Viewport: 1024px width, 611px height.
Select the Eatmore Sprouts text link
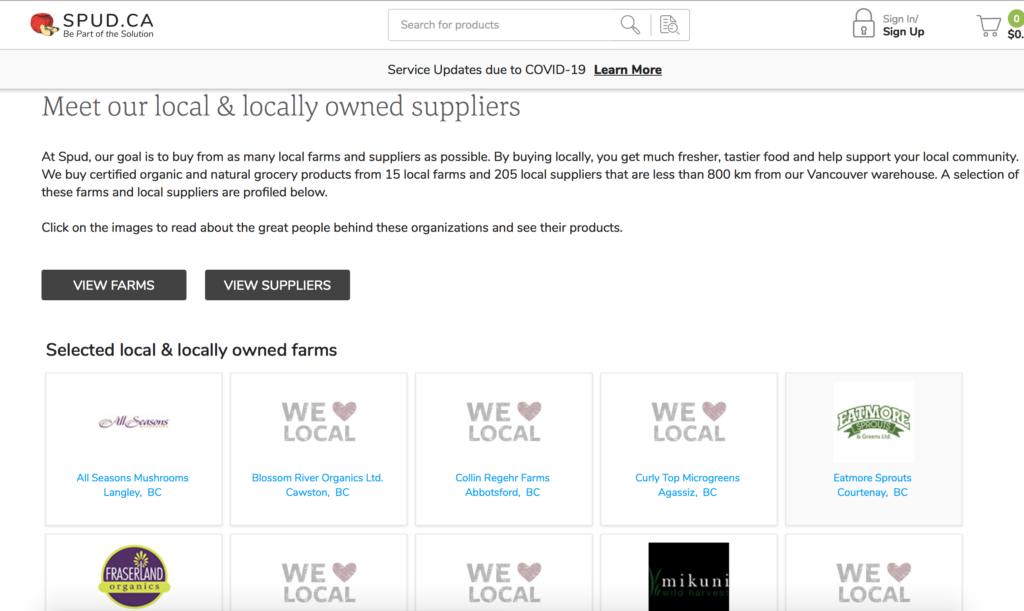click(x=872, y=478)
